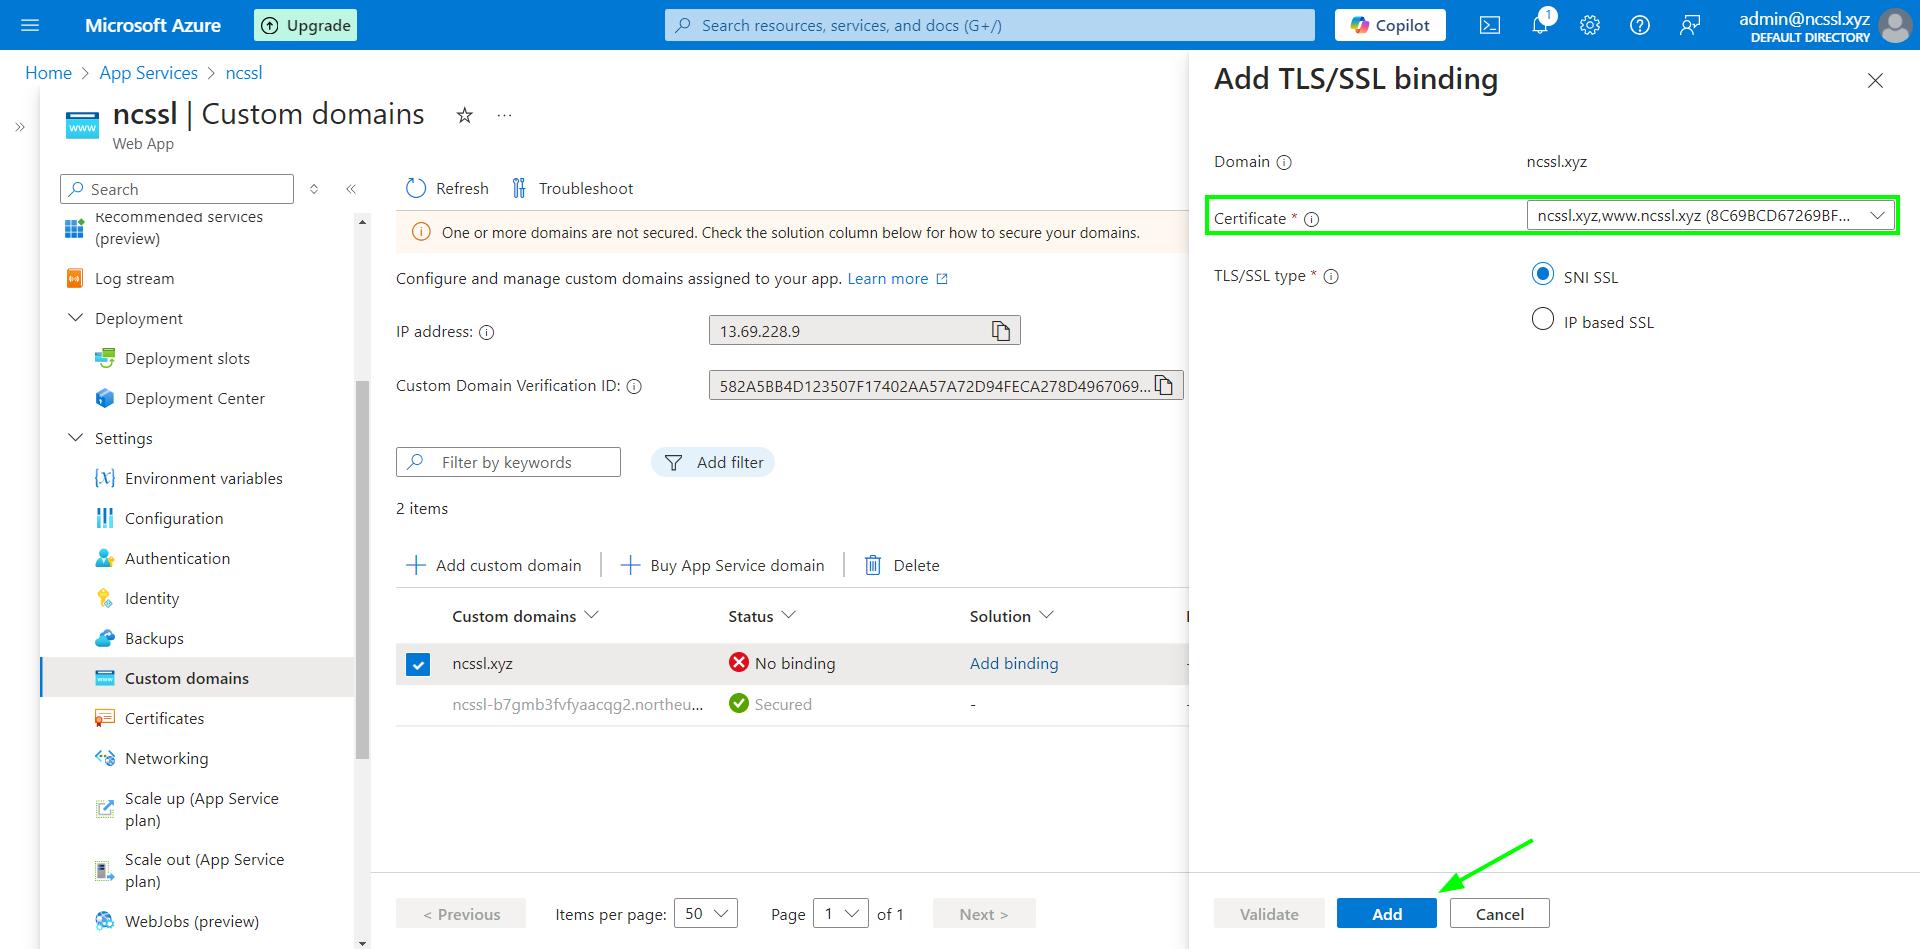Click the Filter by keywords field
This screenshot has height=949, width=1920.
coord(520,462)
